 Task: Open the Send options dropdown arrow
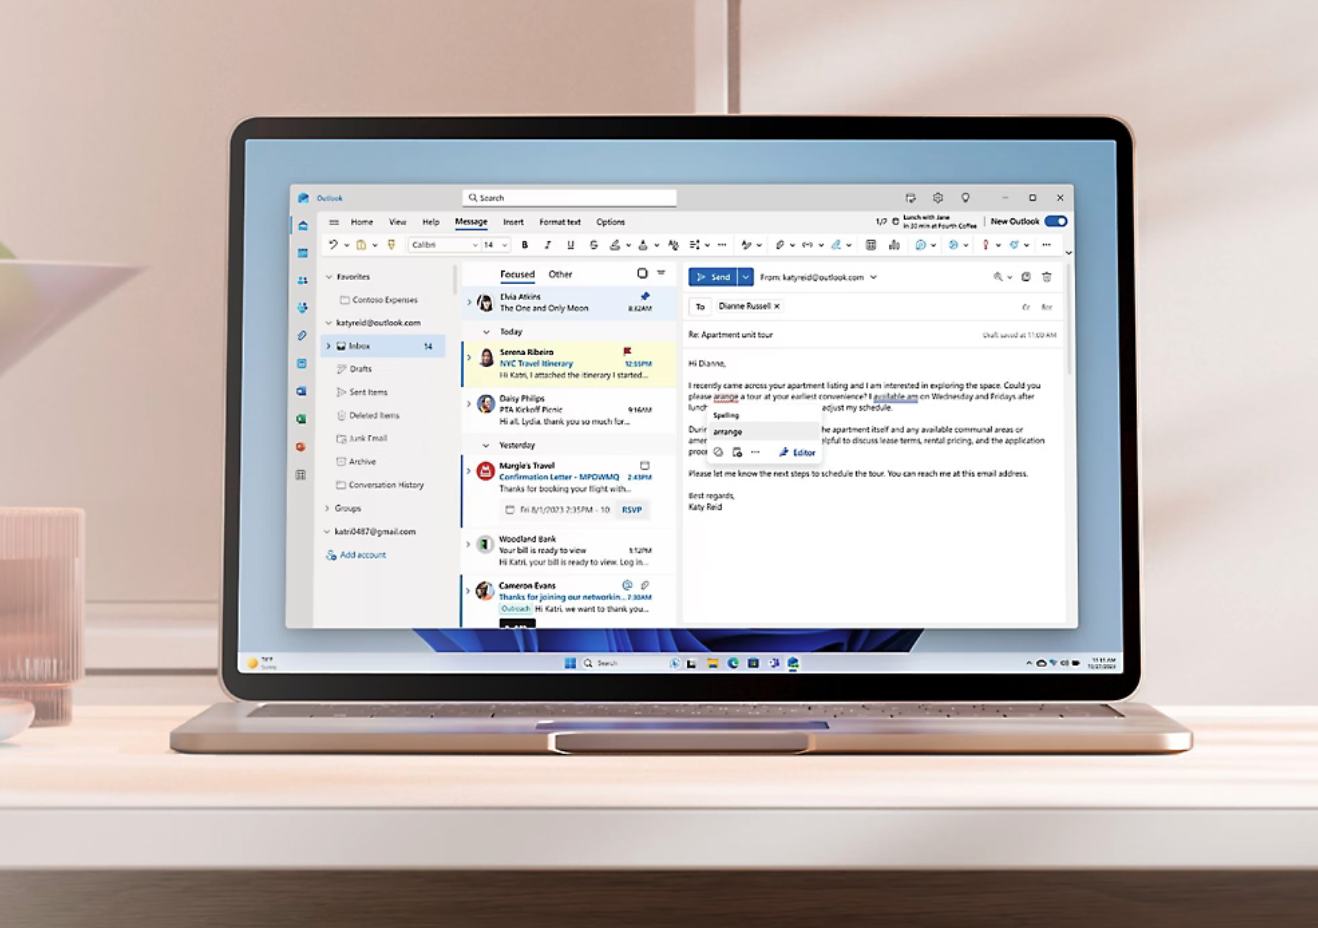coord(746,277)
